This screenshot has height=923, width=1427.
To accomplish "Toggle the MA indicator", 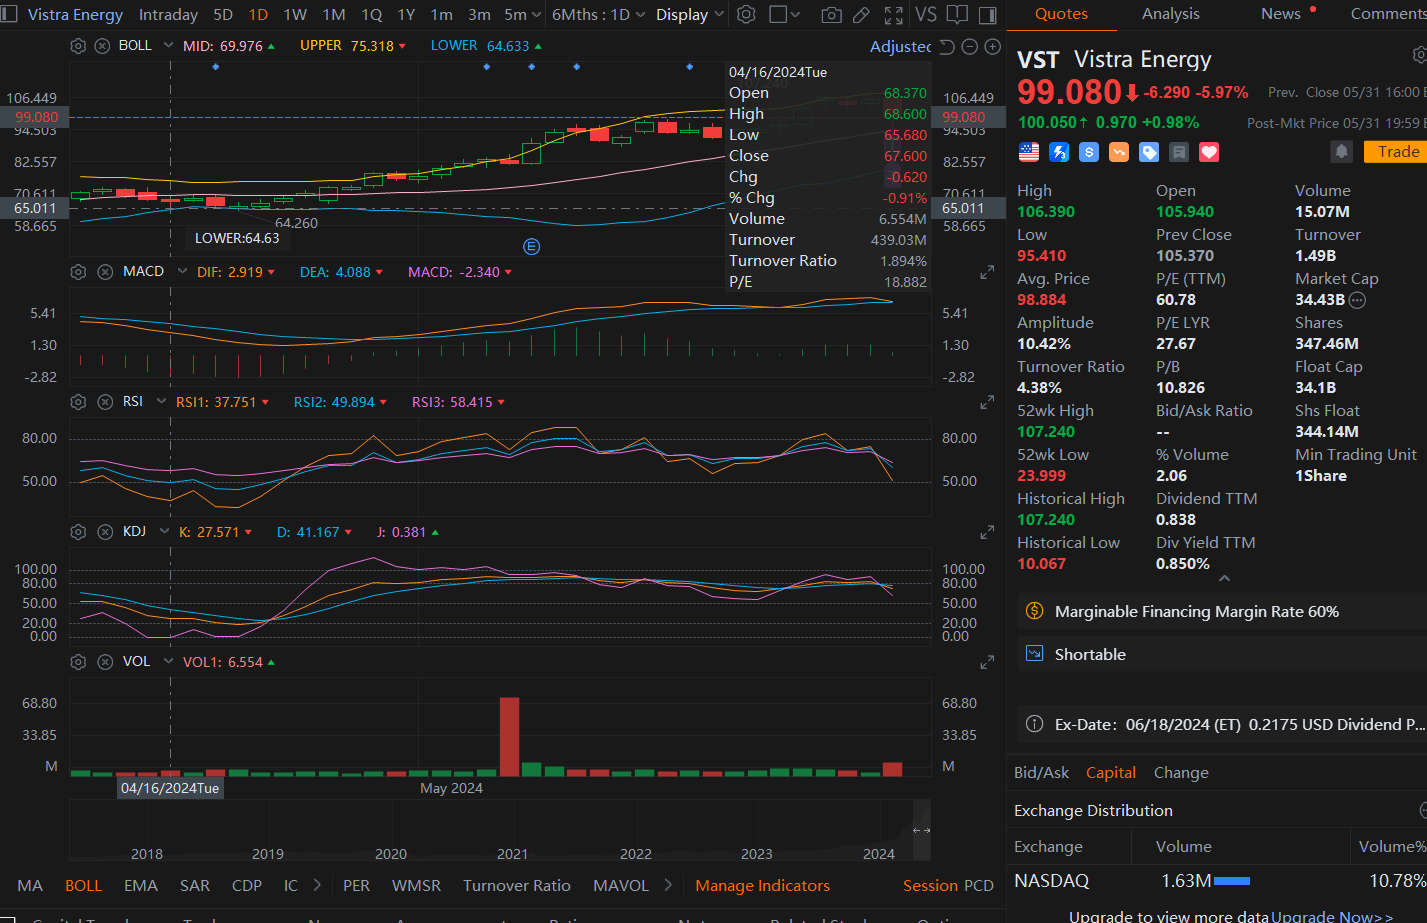I will (30, 886).
